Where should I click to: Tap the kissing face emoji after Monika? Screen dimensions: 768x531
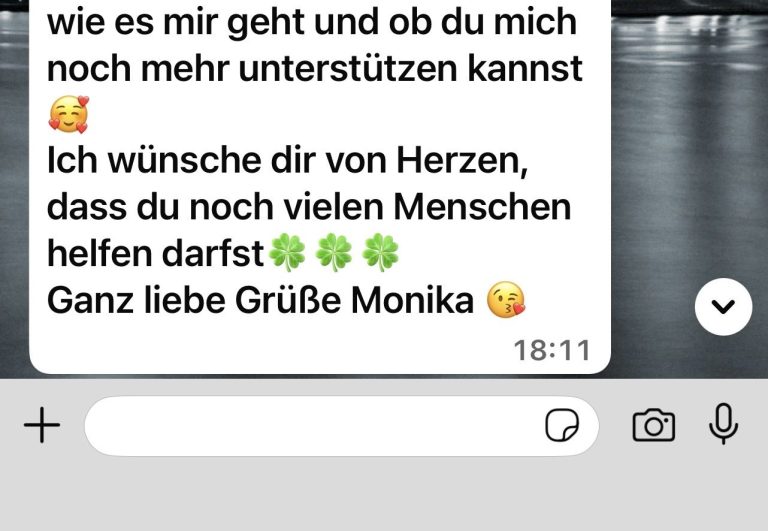pyautogui.click(x=505, y=299)
